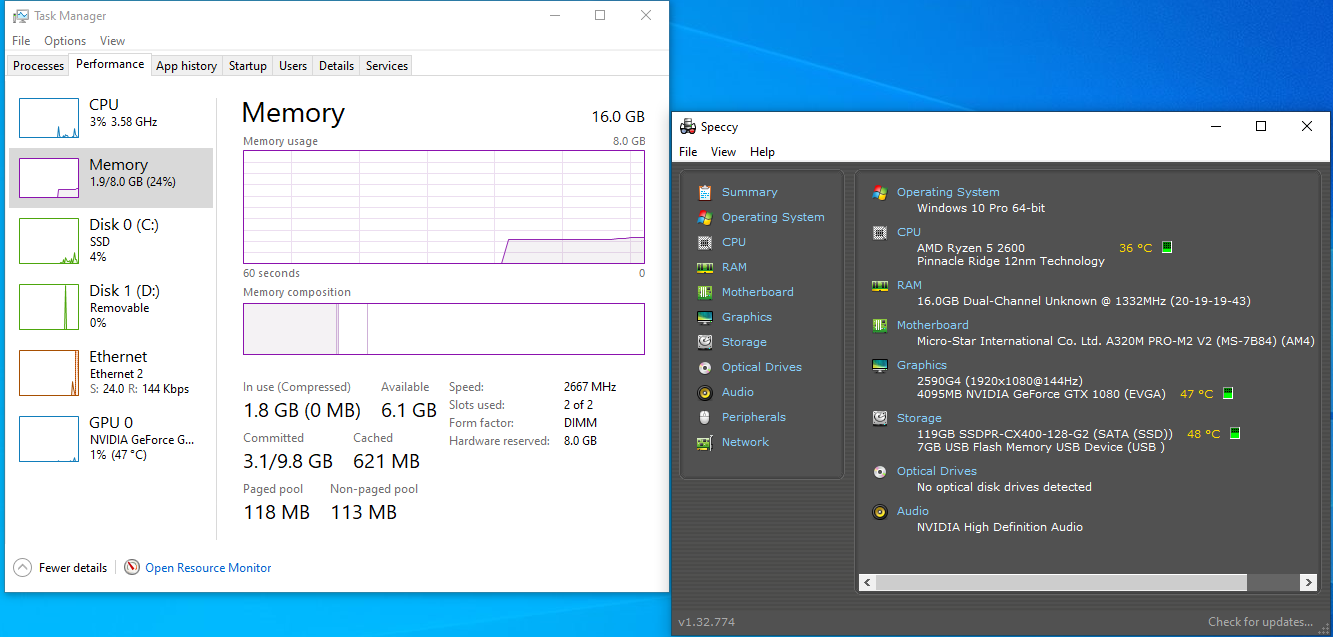Click the CPU chip icon in Speccy sidebar
The width and height of the screenshot is (1333, 637).
click(x=705, y=242)
